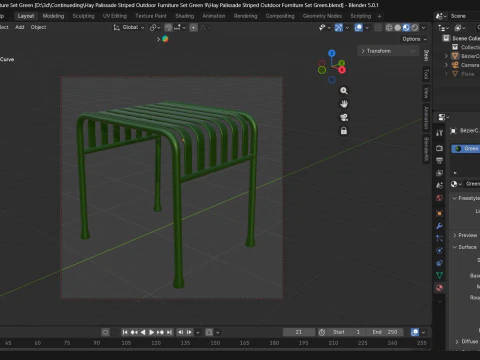Switch to Scripting workspace tab
The height and width of the screenshot is (360, 480).
tap(360, 16)
